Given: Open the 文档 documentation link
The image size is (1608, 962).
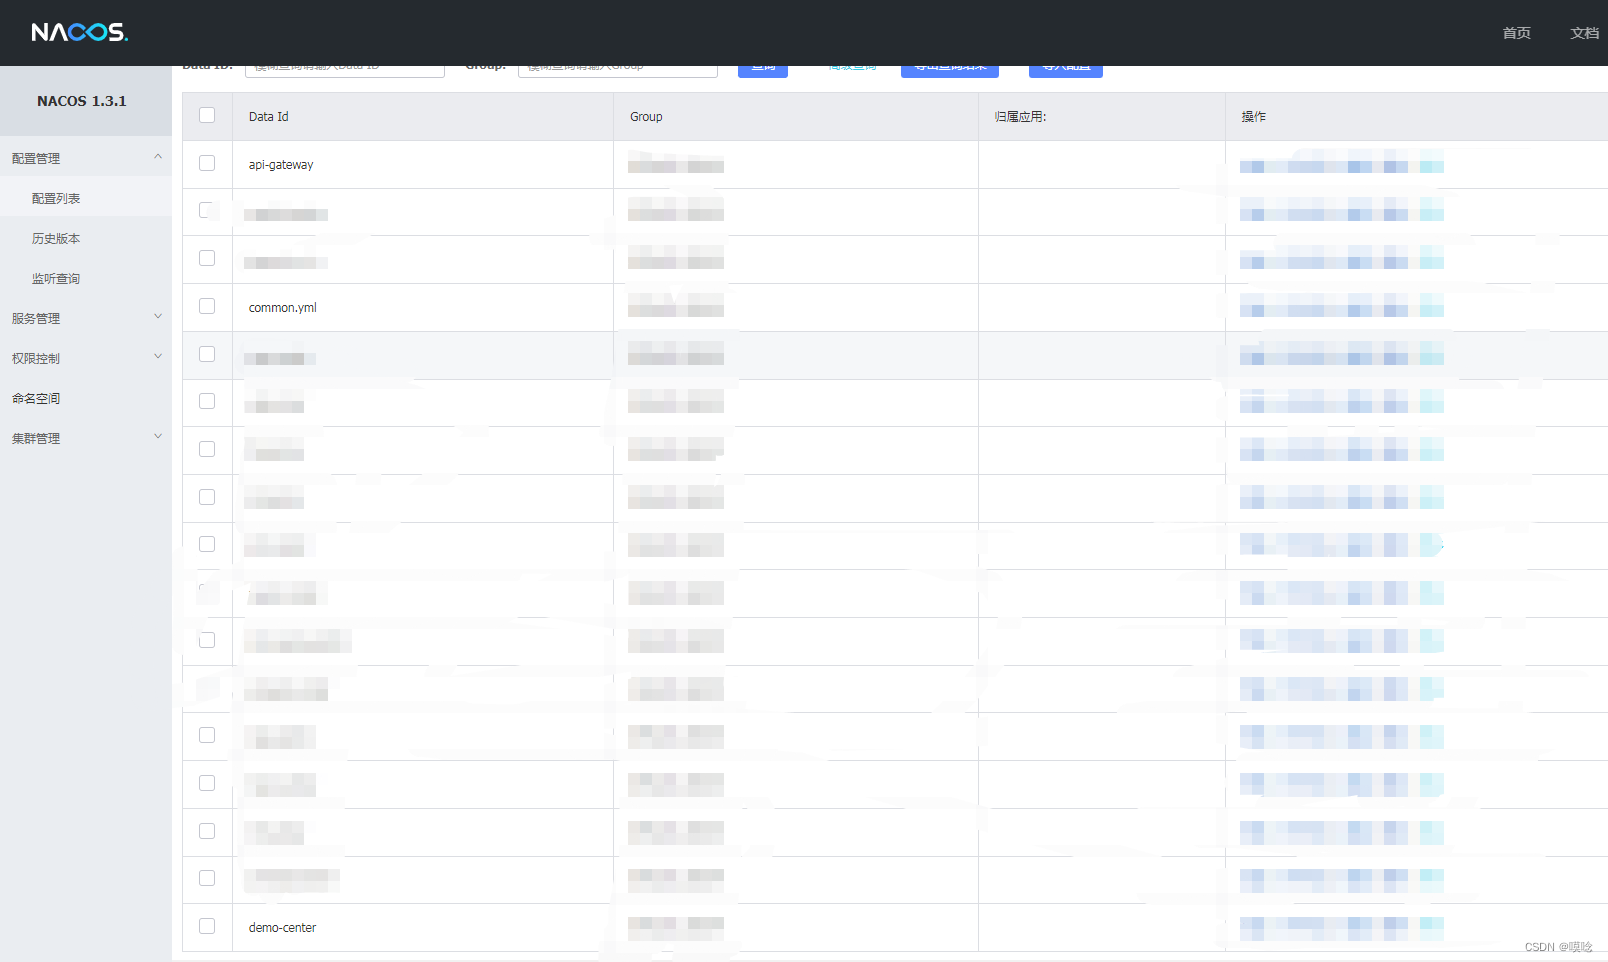Looking at the screenshot, I should point(1584,33).
